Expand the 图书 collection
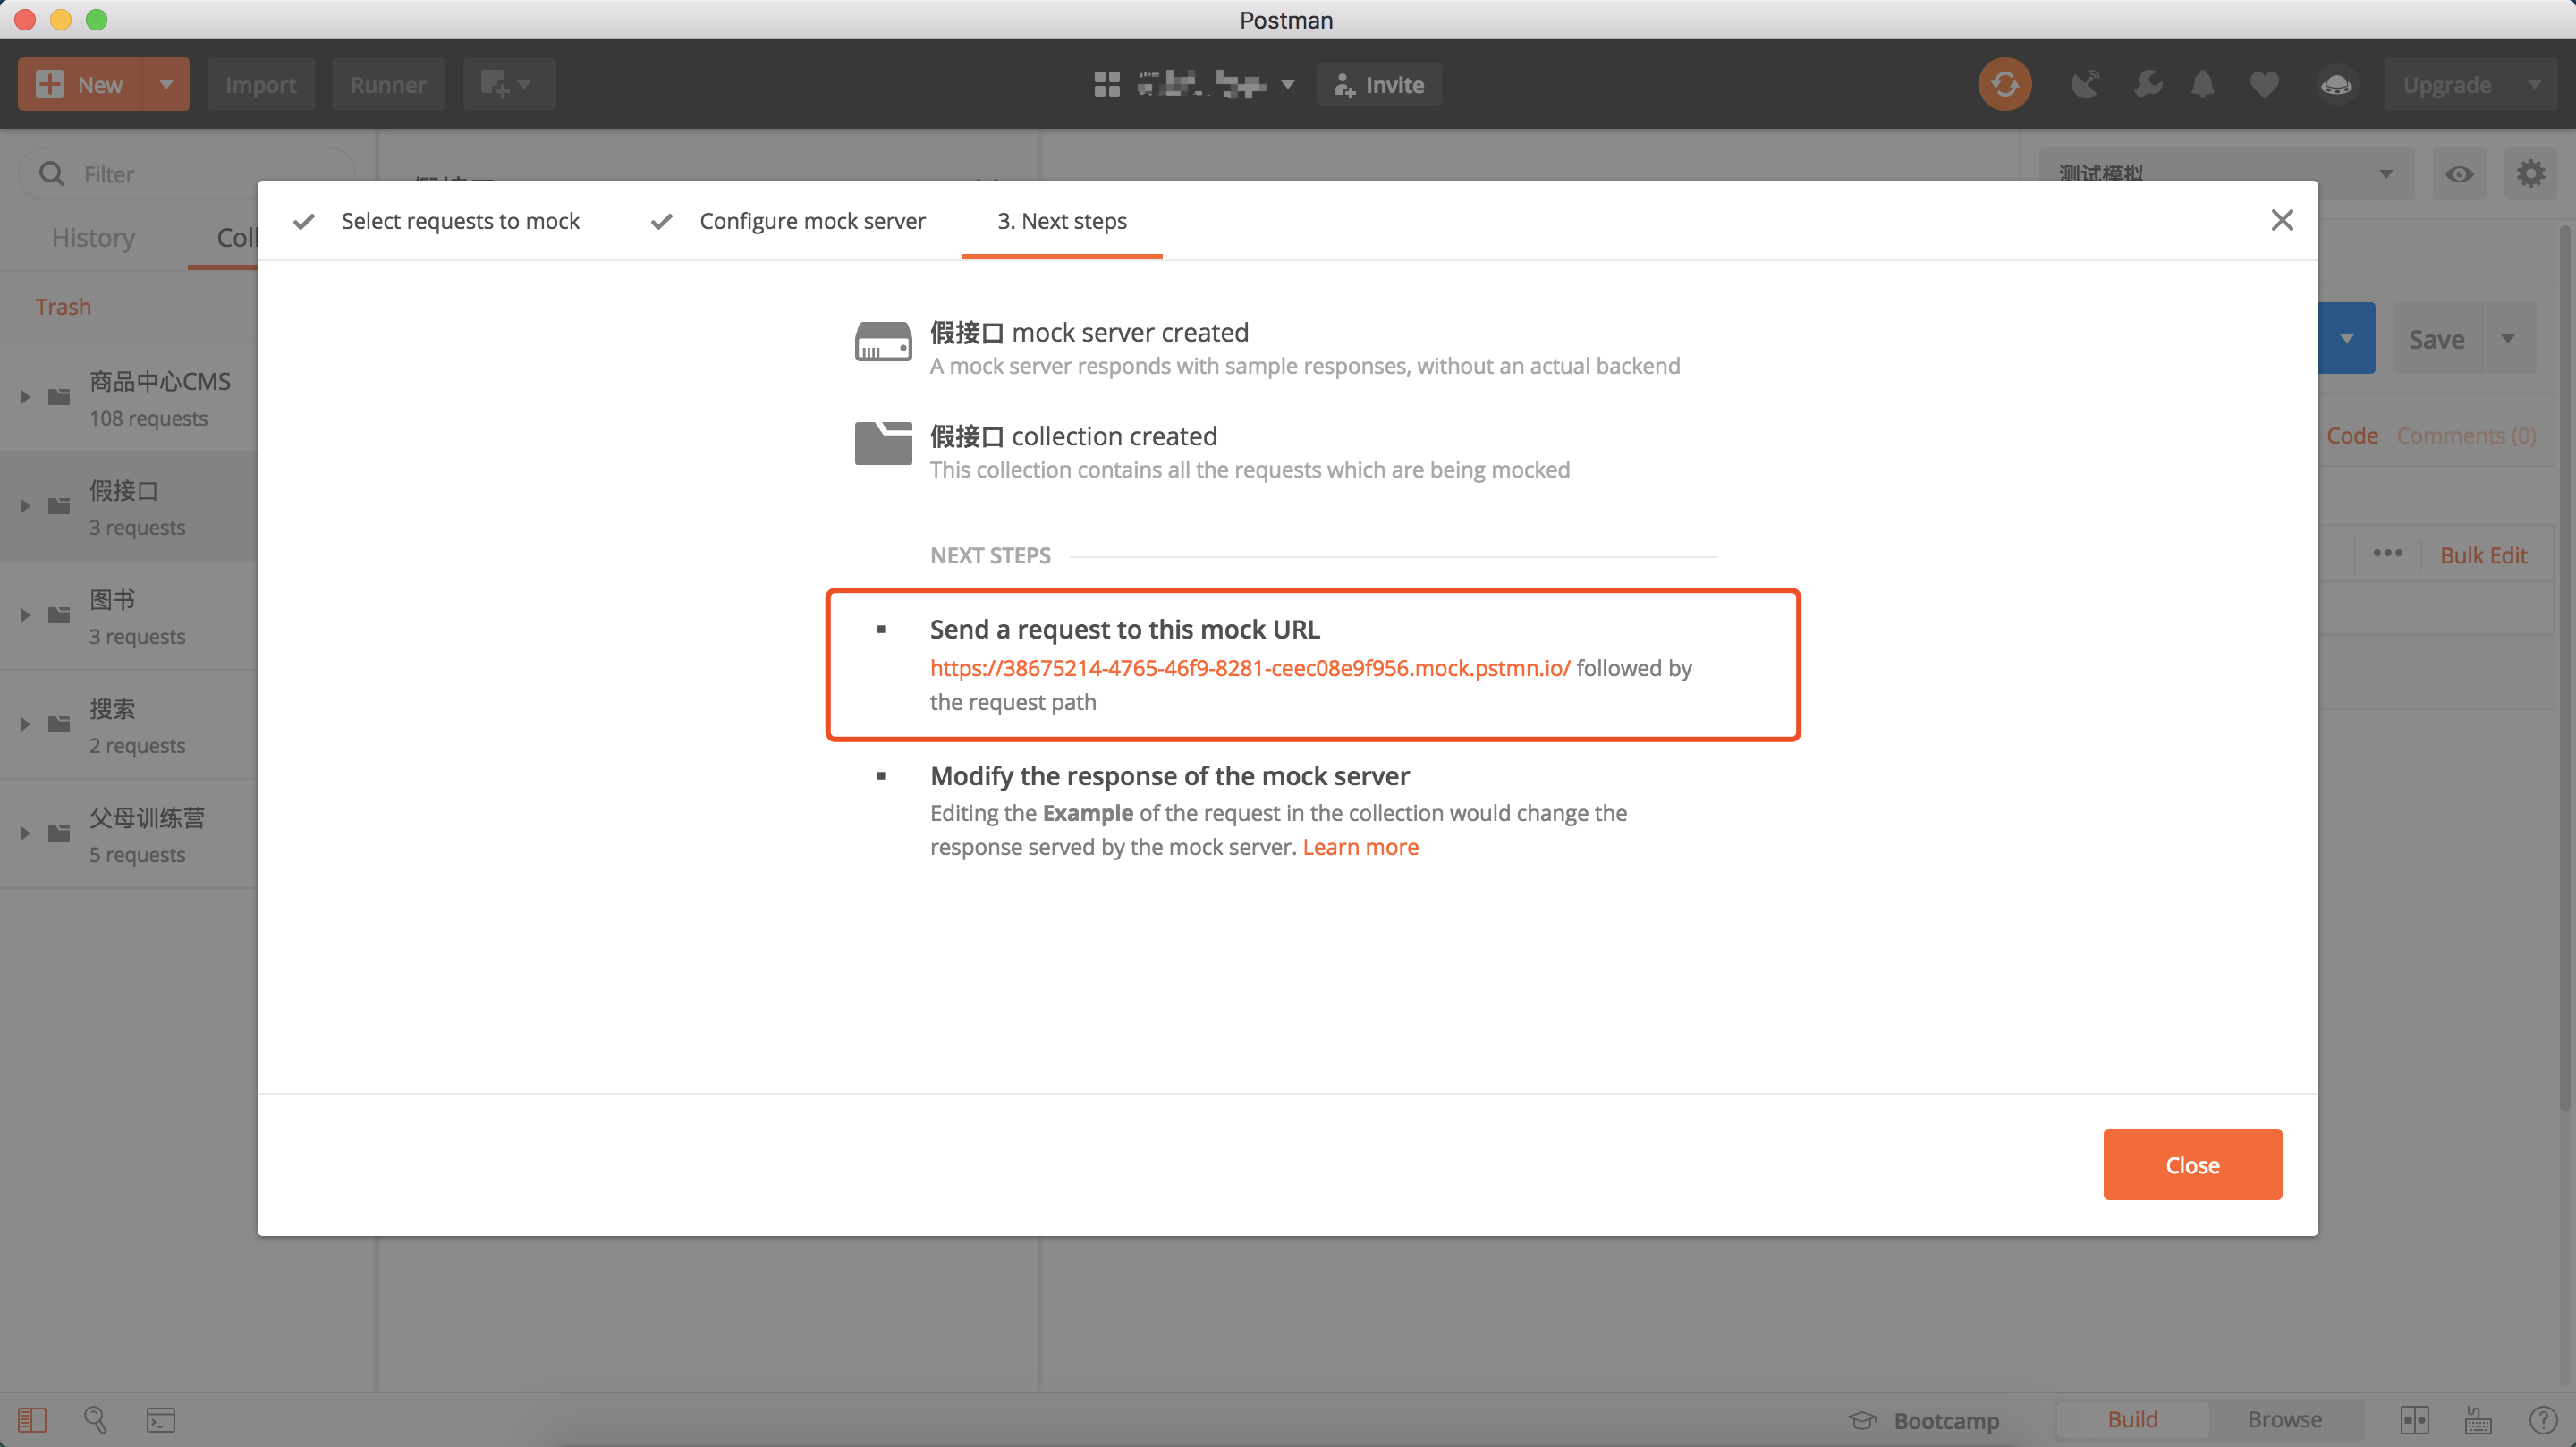This screenshot has width=2576, height=1447. [x=25, y=615]
